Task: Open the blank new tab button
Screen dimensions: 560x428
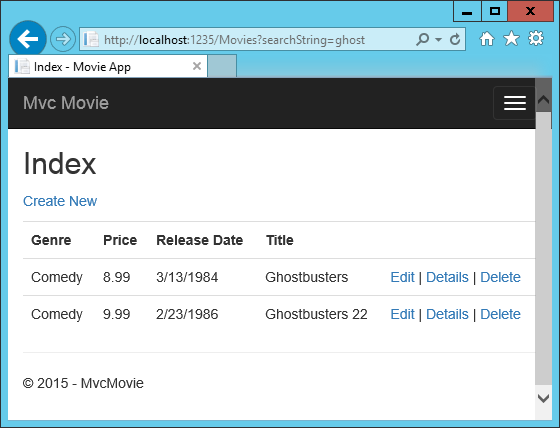Action: pos(222,66)
